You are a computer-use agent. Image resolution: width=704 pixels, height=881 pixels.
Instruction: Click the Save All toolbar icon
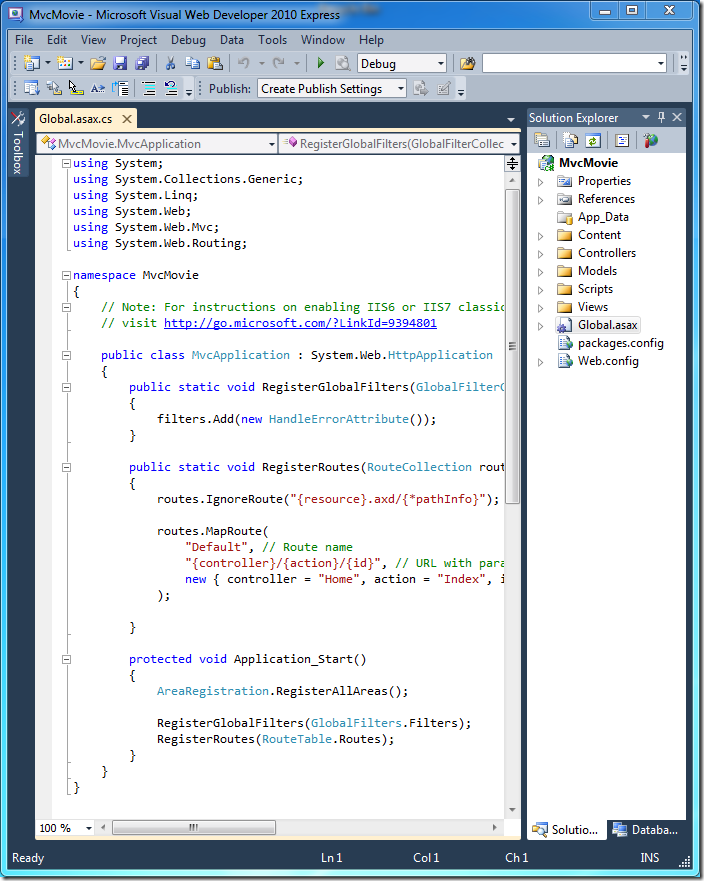(141, 63)
